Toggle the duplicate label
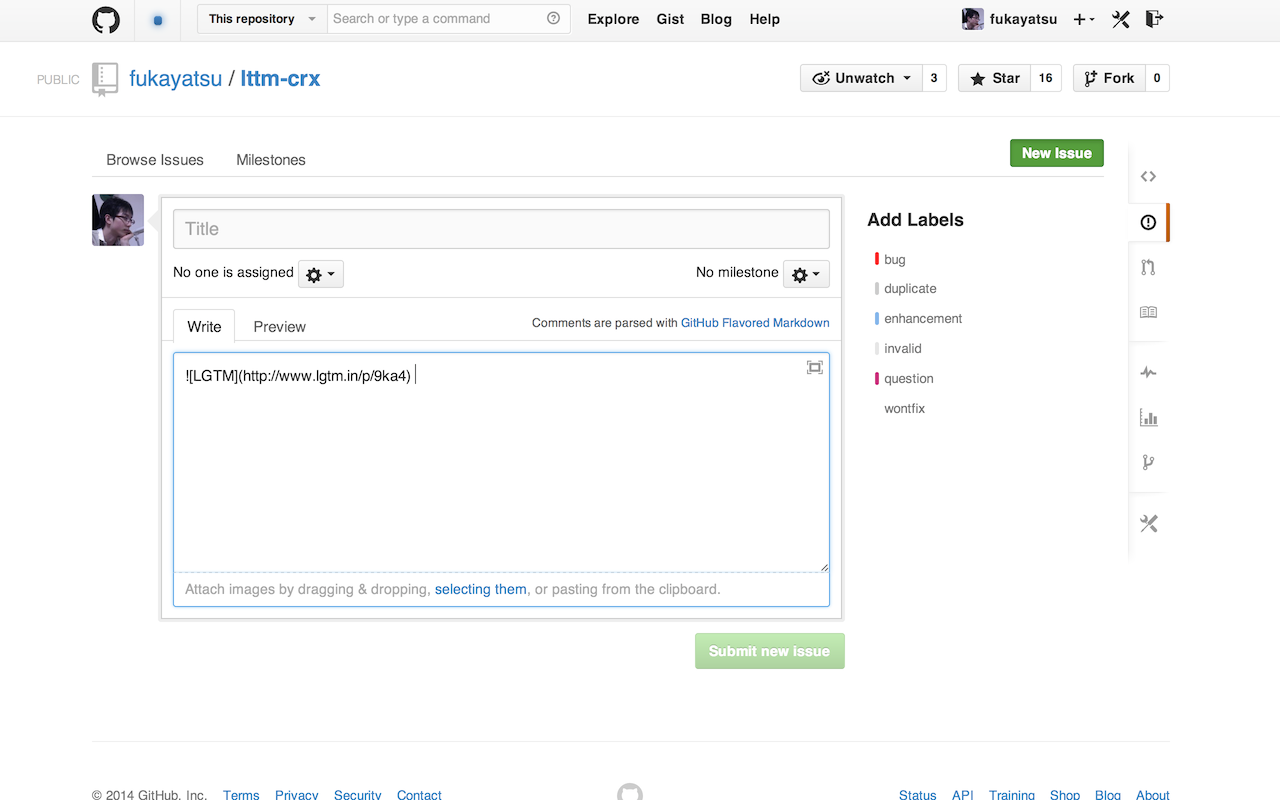 tap(910, 288)
